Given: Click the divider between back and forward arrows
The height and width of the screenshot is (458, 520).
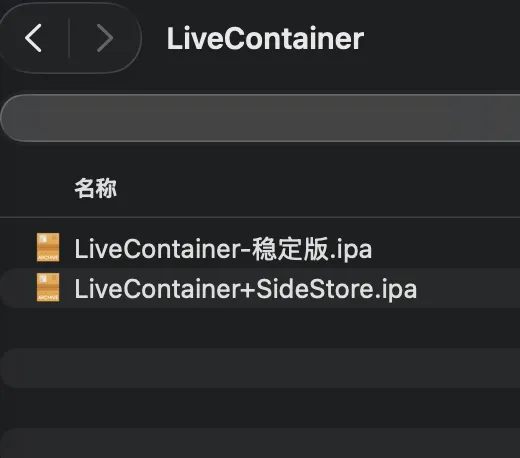Looking at the screenshot, I should [x=69, y=38].
